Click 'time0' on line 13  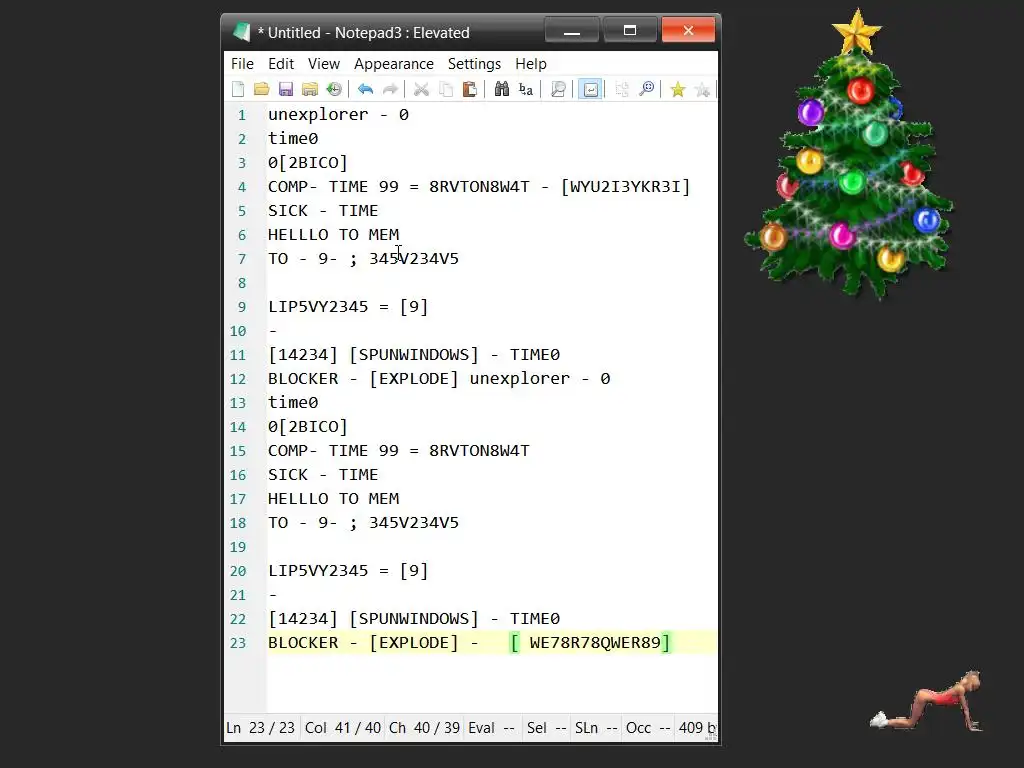point(293,403)
